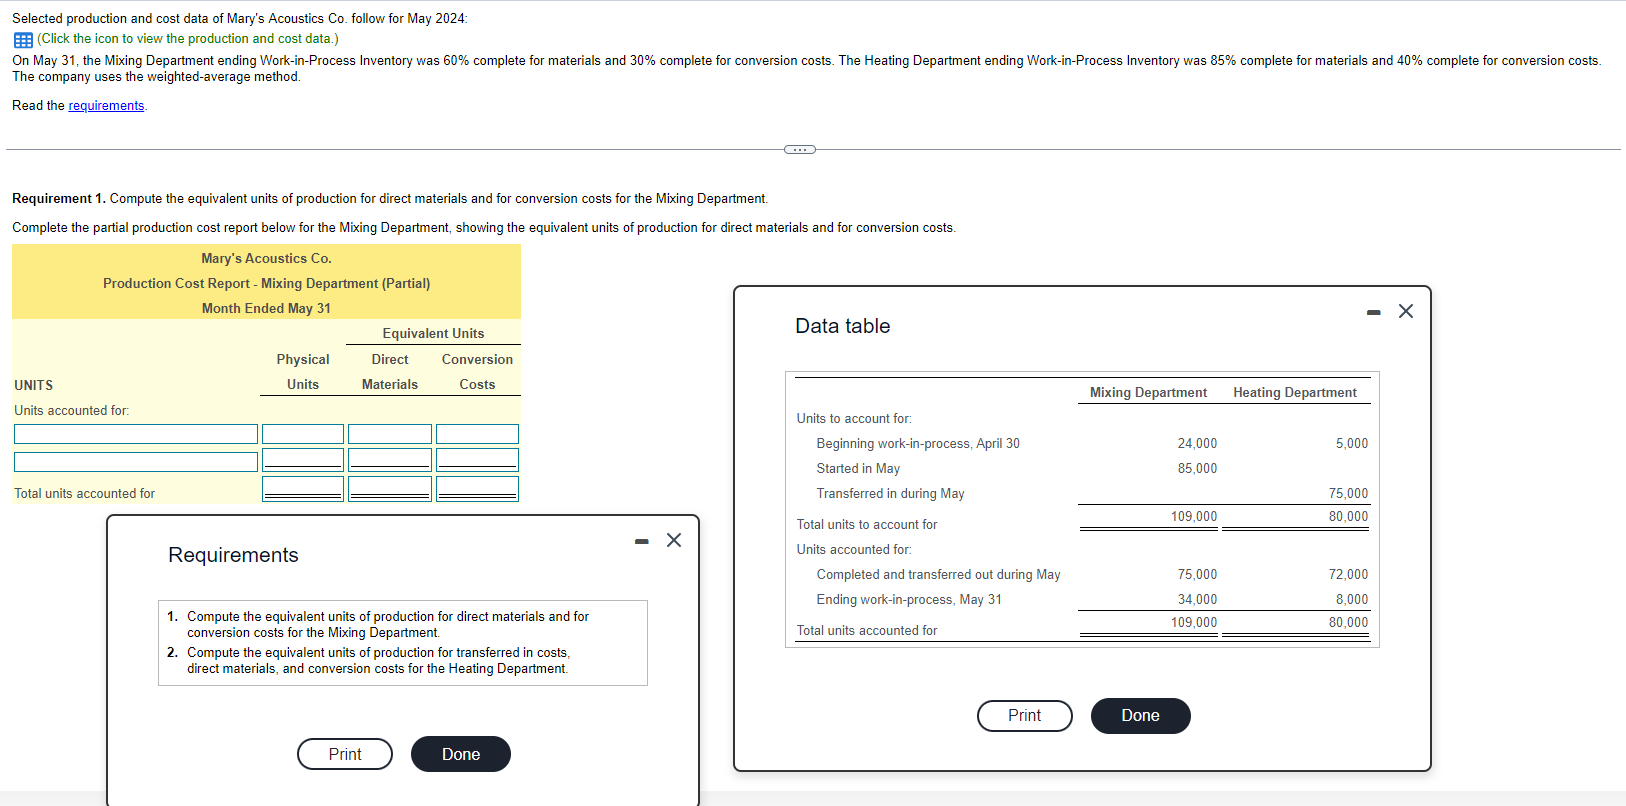Click 'Completed and transferred out during May' label
This screenshot has width=1626, height=806.
tap(938, 575)
